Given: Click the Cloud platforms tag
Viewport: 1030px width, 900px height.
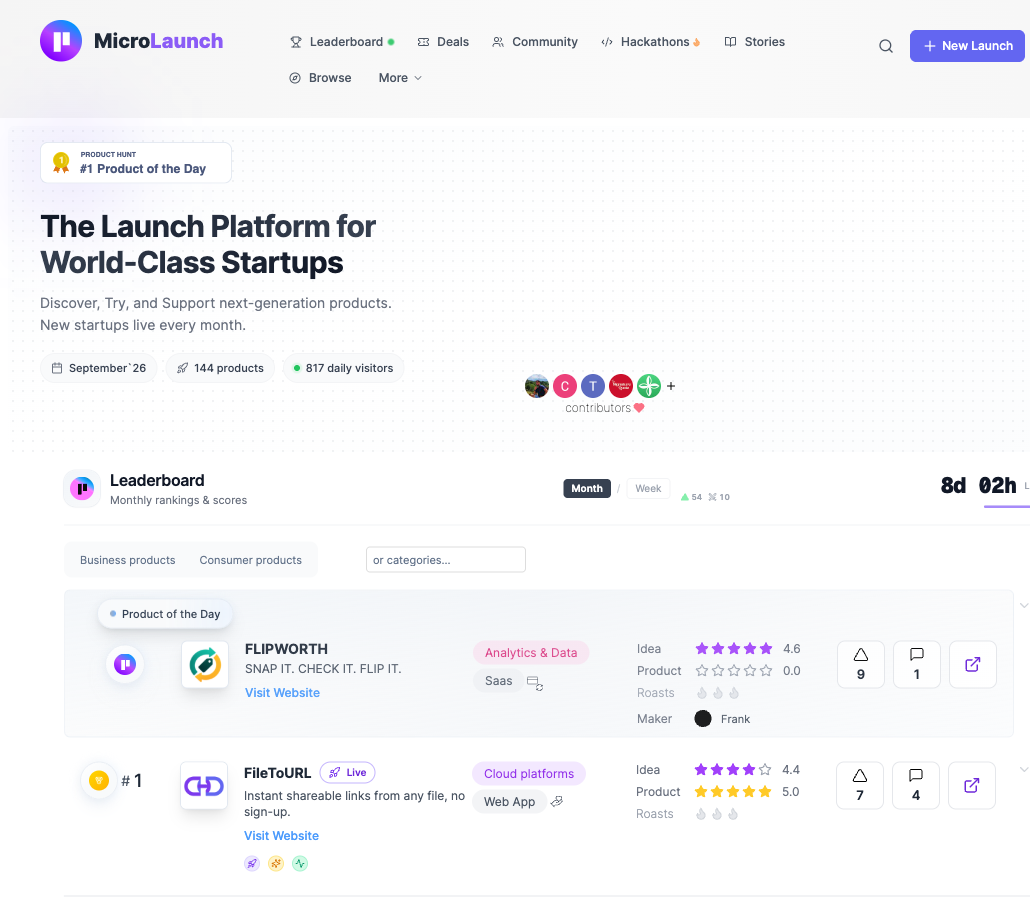Looking at the screenshot, I should (529, 773).
